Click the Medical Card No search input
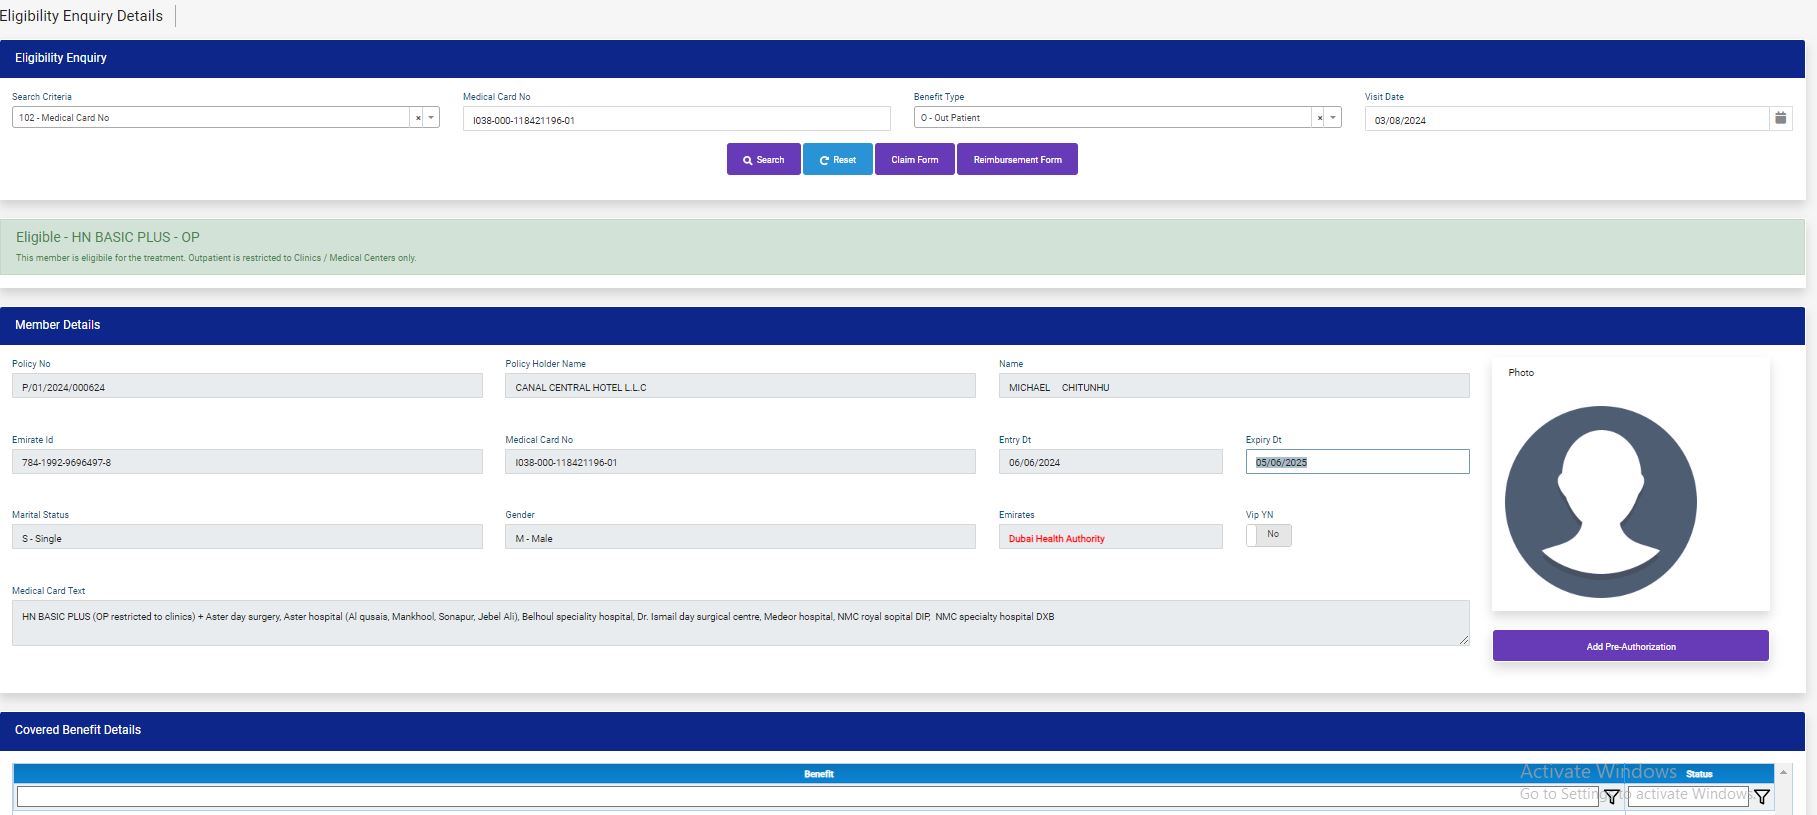 point(676,120)
